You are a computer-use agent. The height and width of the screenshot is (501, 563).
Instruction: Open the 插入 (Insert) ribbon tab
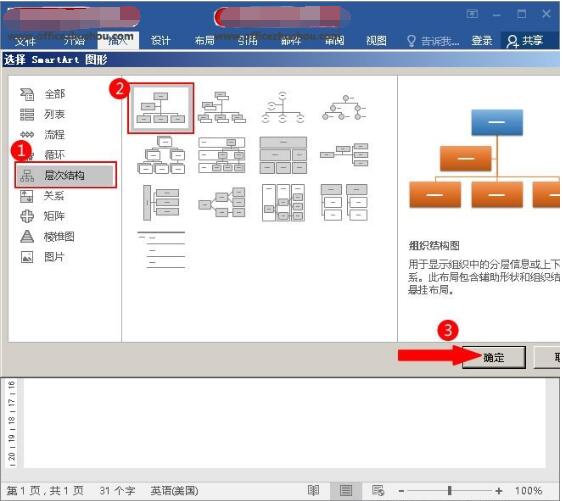[x=118, y=40]
